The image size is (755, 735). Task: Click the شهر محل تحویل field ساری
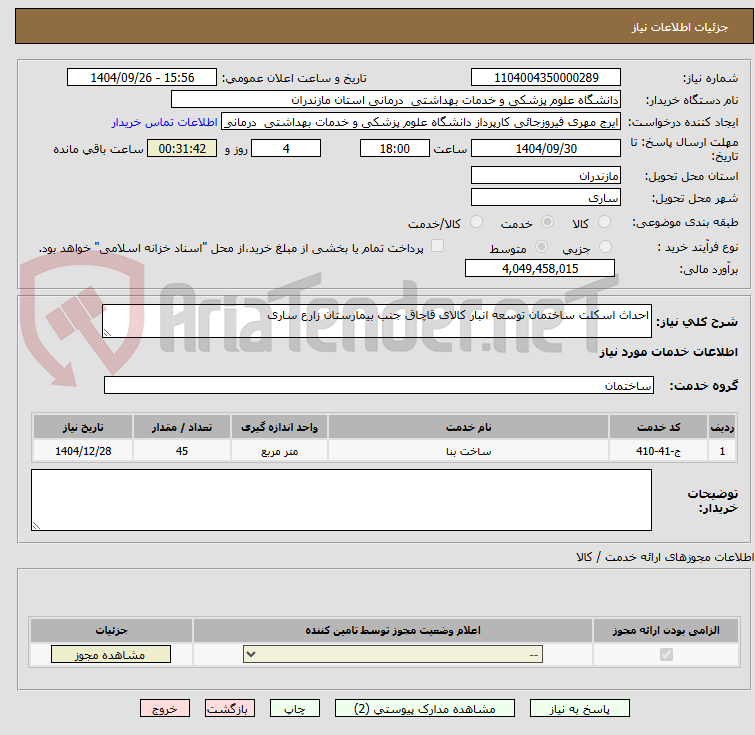(546, 197)
